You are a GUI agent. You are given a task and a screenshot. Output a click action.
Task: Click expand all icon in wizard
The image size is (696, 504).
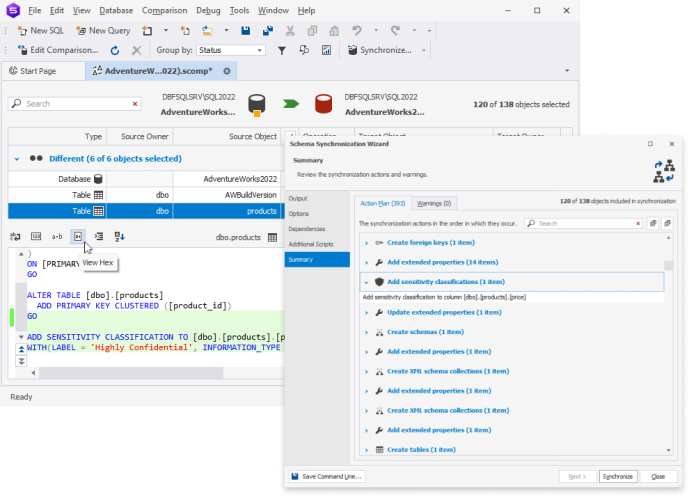(652, 223)
